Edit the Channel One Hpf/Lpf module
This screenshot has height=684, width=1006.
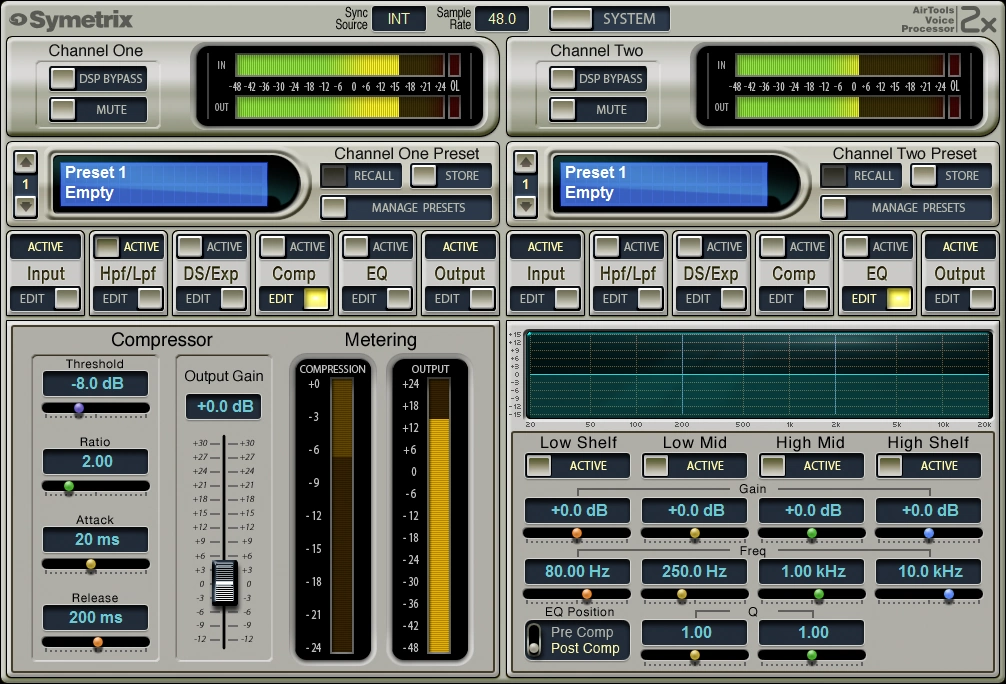tap(128, 299)
